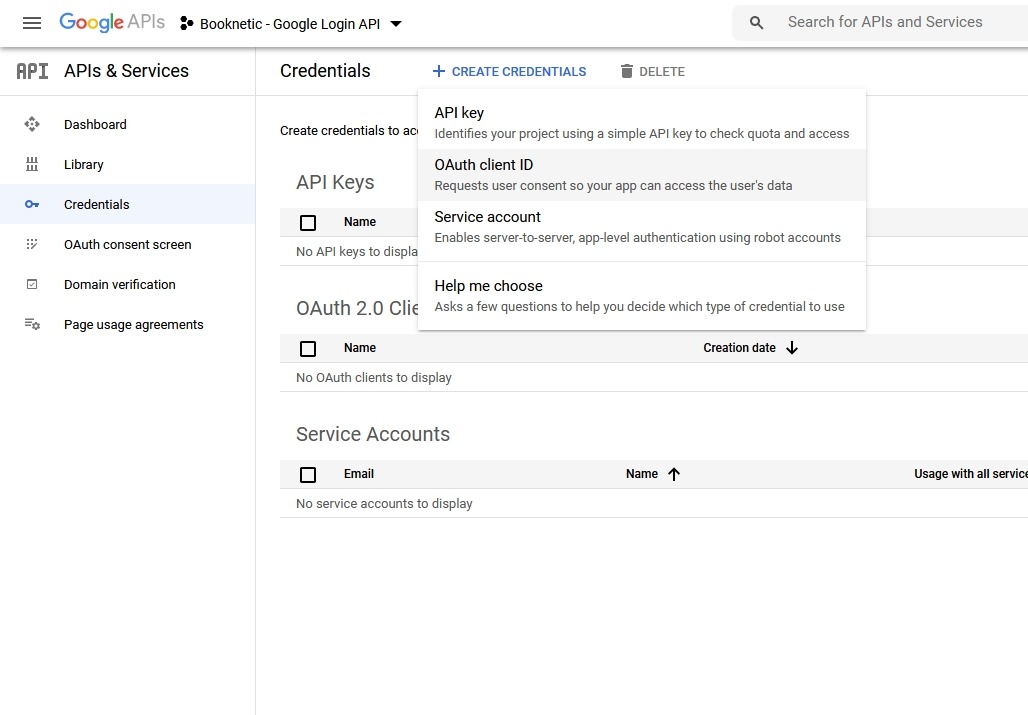Click the search magnifier icon
The height and width of the screenshot is (715, 1028).
pyautogui.click(x=754, y=21)
